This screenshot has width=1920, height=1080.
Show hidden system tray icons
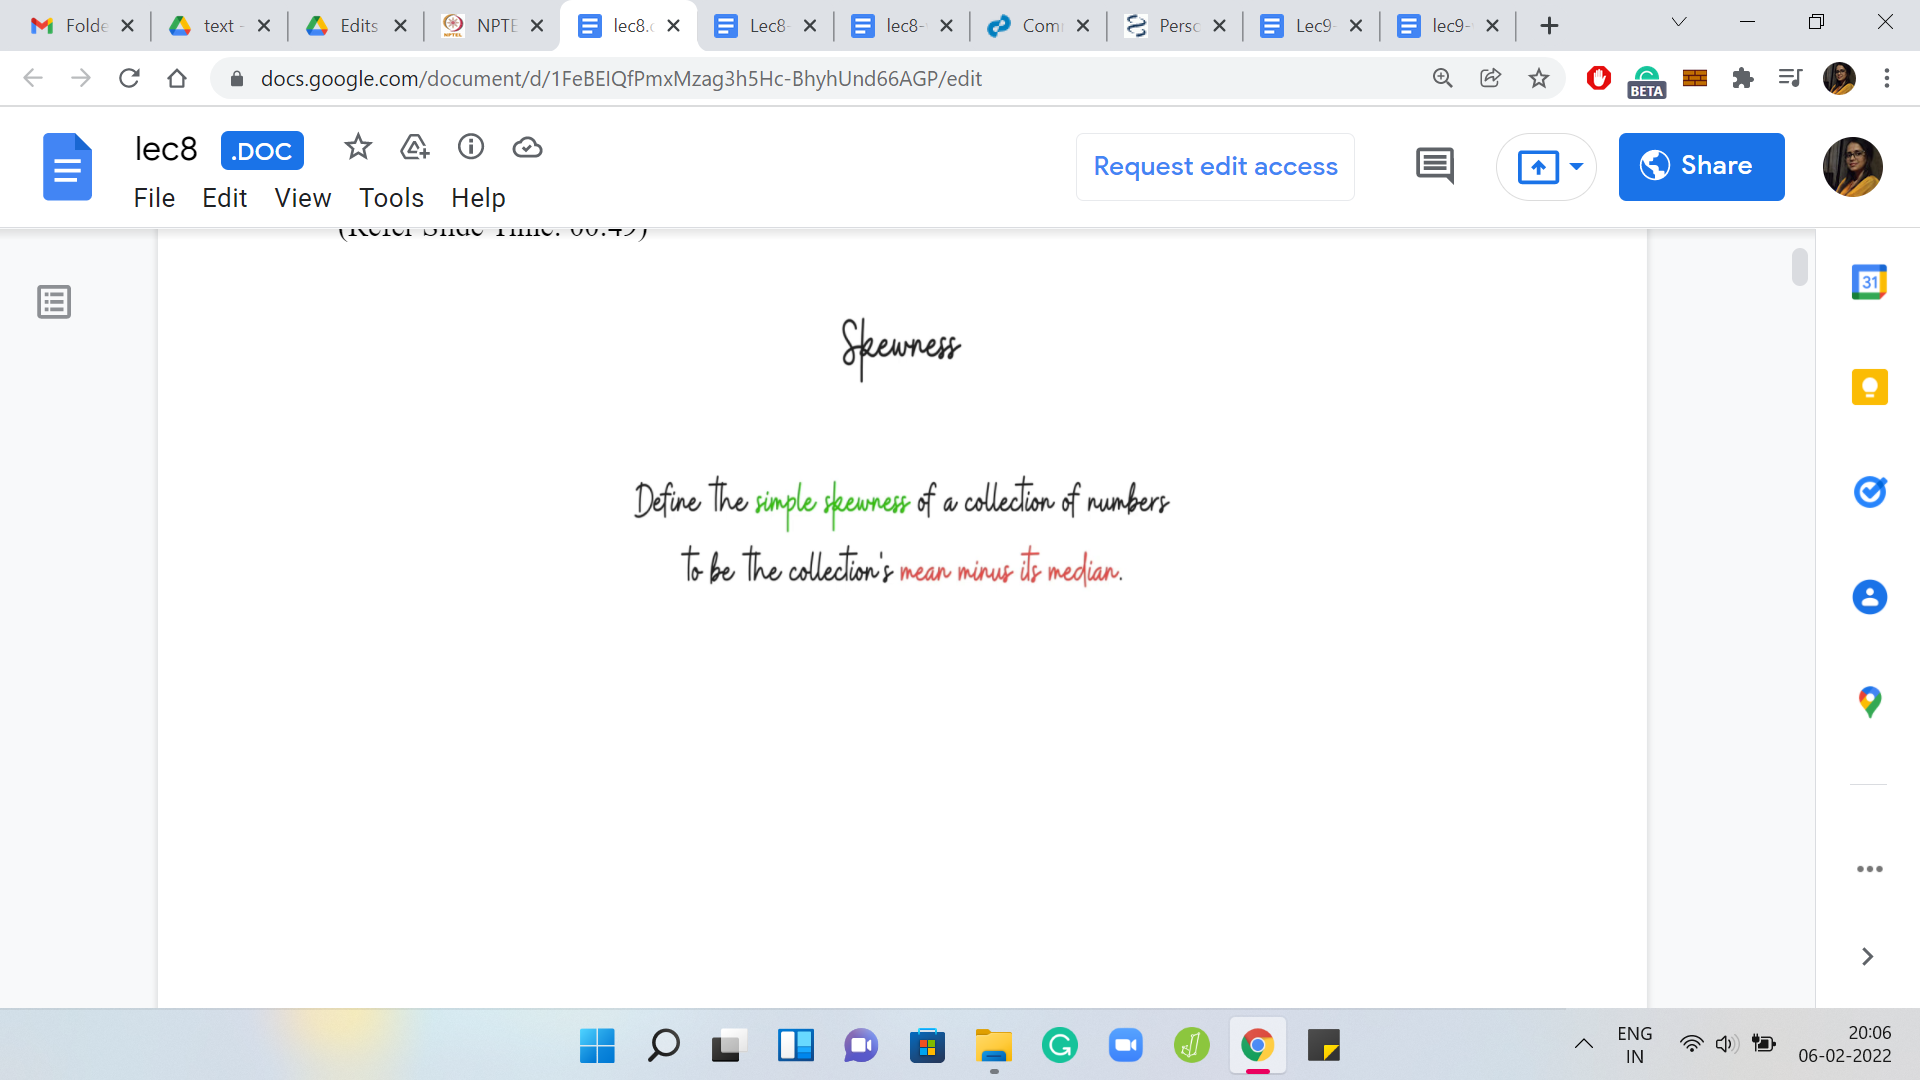tap(1583, 1045)
